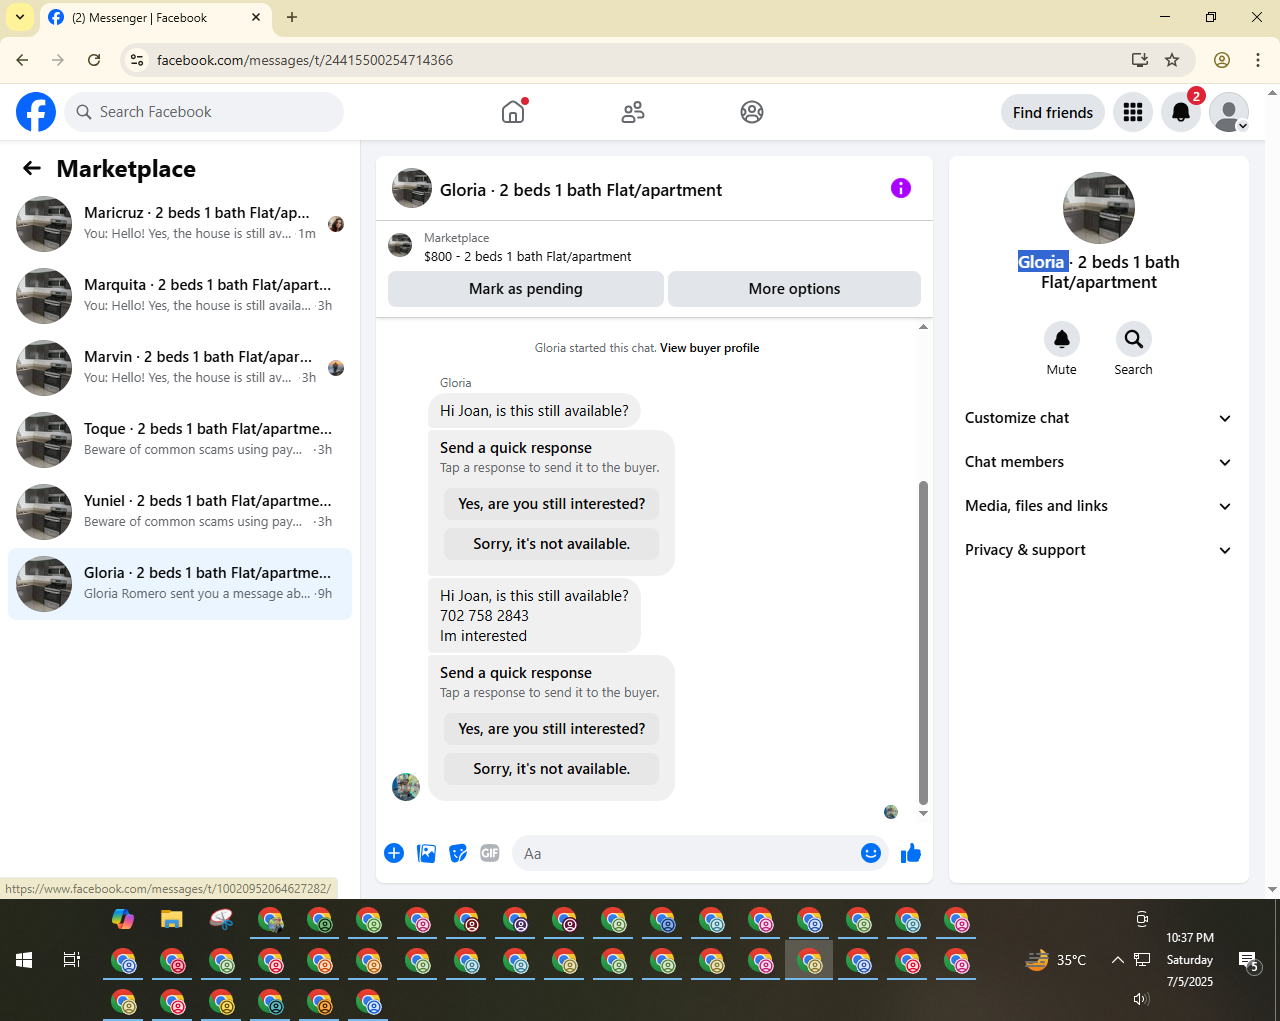Click the chat vertical scrollbar thumb
1280x1021 pixels.
(x=923, y=642)
